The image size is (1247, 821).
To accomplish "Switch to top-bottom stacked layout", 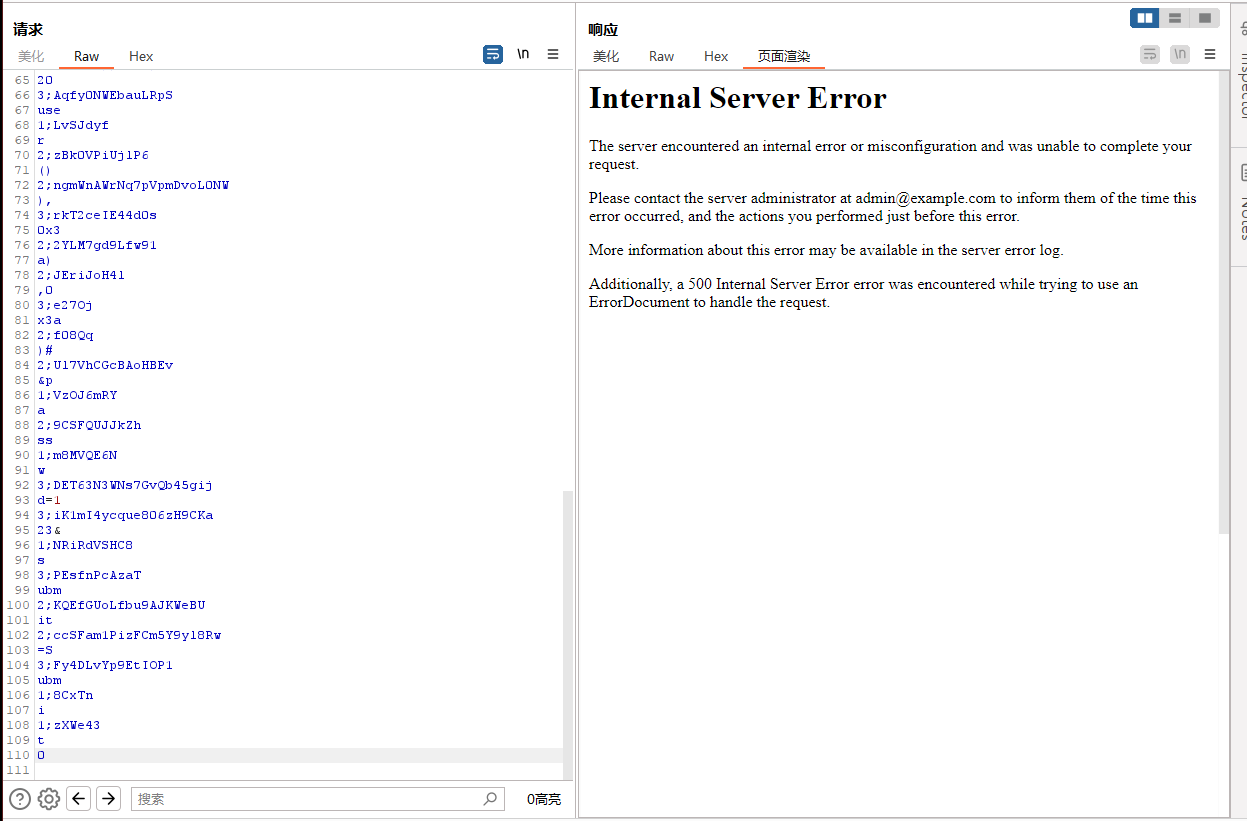I will click(1175, 18).
